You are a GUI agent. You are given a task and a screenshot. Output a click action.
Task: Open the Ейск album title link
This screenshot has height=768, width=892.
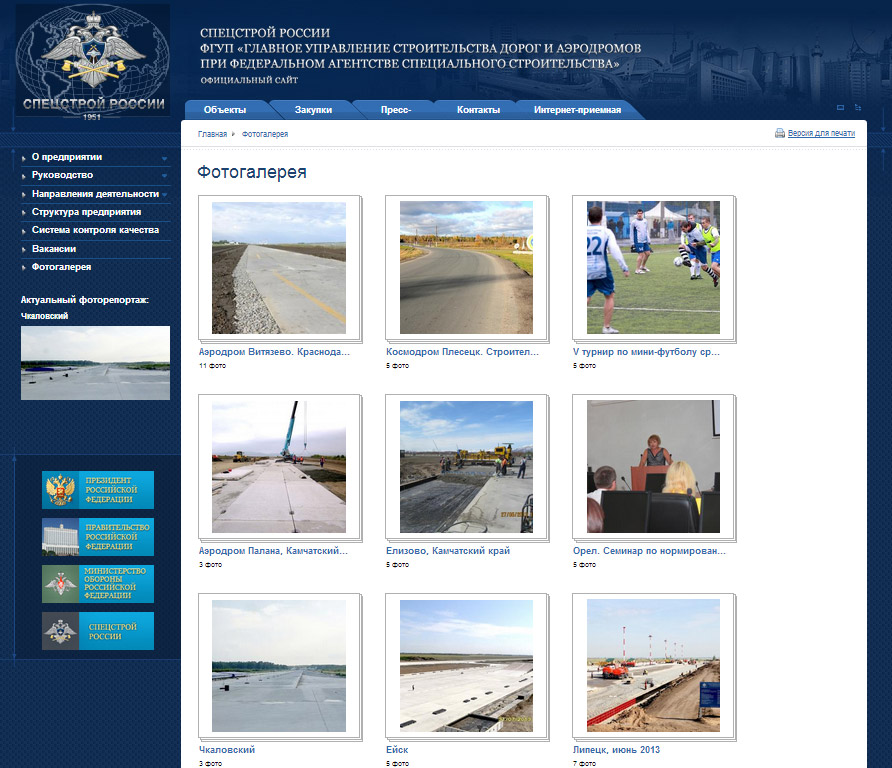(397, 750)
